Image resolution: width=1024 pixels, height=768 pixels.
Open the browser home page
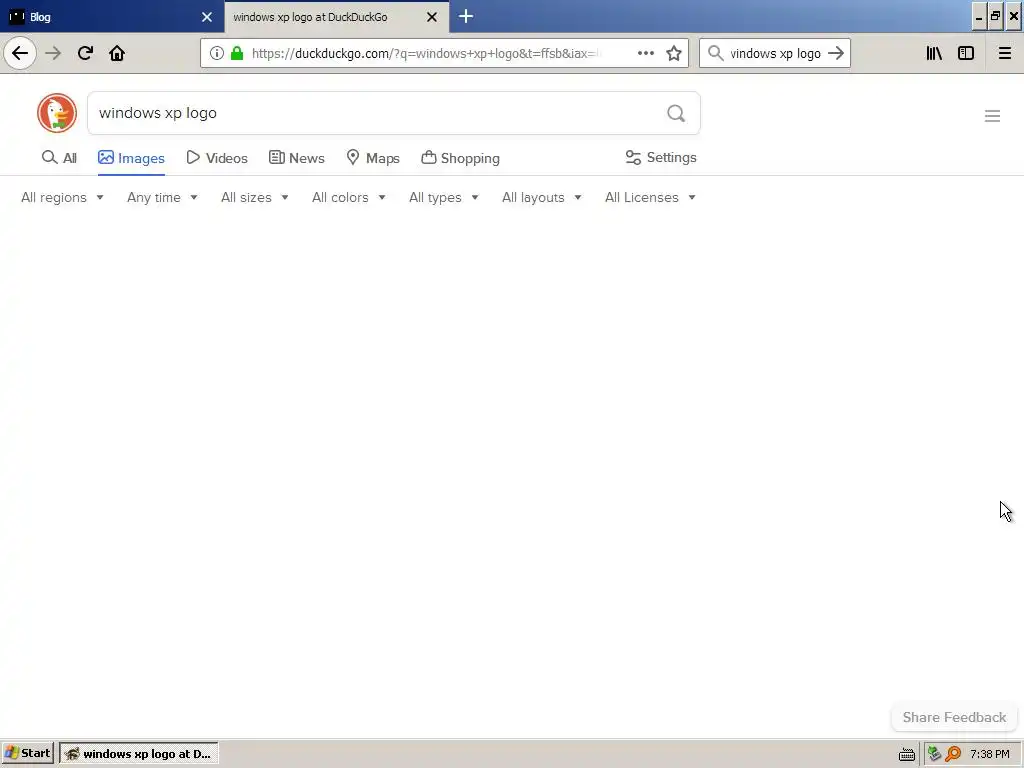coord(117,53)
